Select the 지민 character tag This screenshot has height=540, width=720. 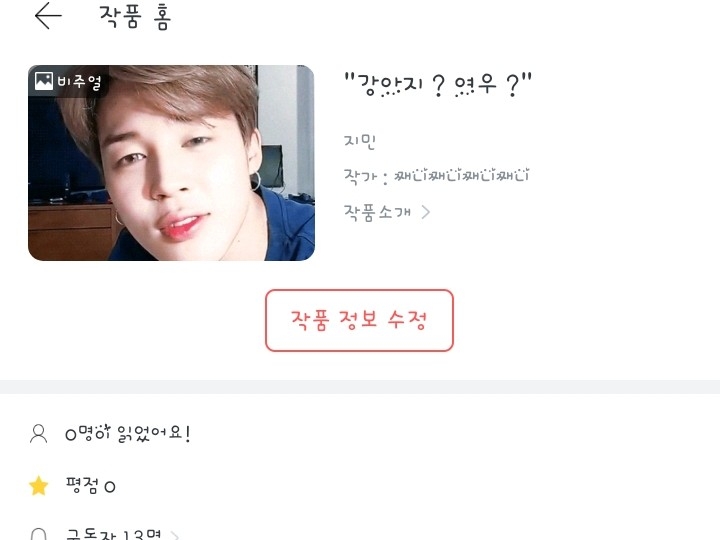pos(360,141)
